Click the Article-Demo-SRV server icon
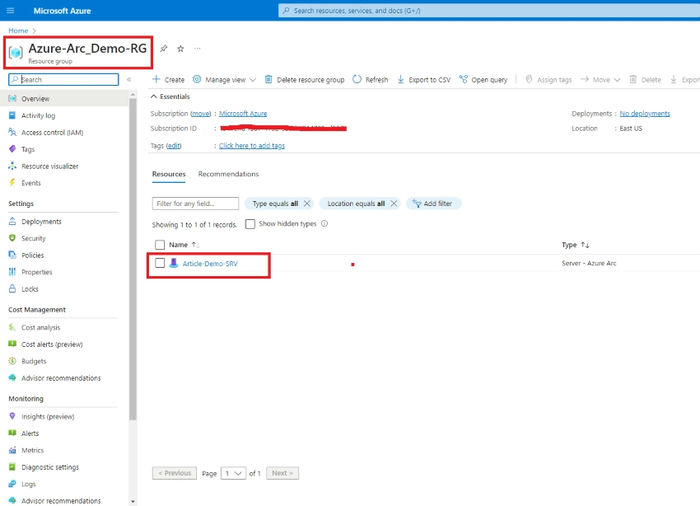Image resolution: width=700 pixels, height=506 pixels. click(x=174, y=263)
